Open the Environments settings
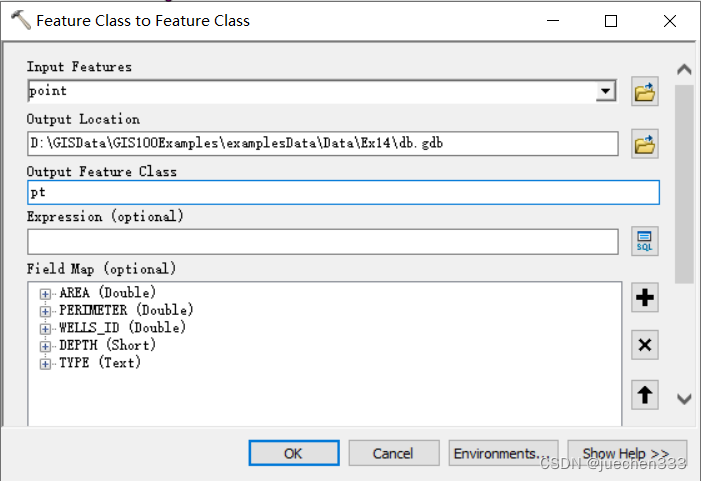The width and height of the screenshot is (701, 481). click(x=502, y=453)
